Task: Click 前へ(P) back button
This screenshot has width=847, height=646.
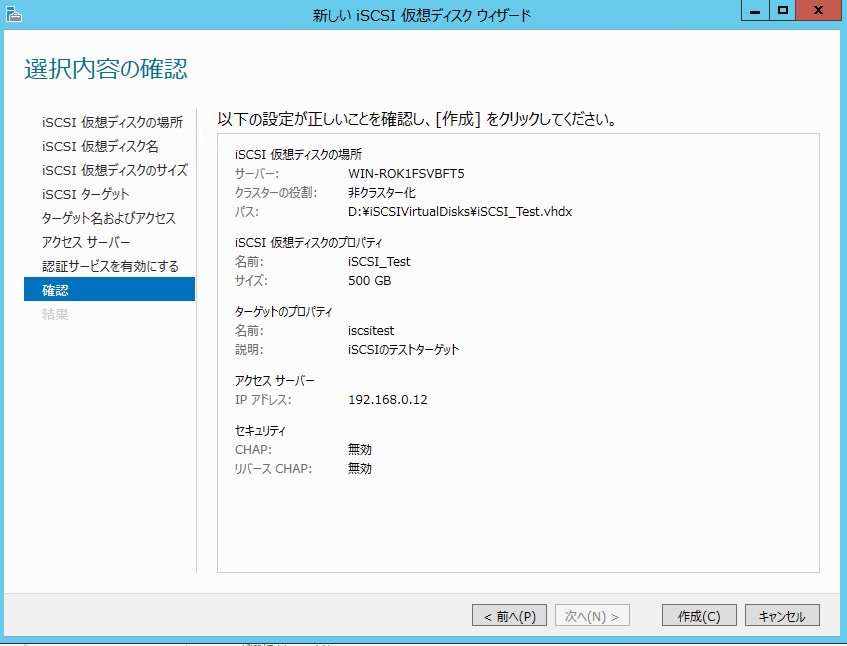Action: click(510, 616)
